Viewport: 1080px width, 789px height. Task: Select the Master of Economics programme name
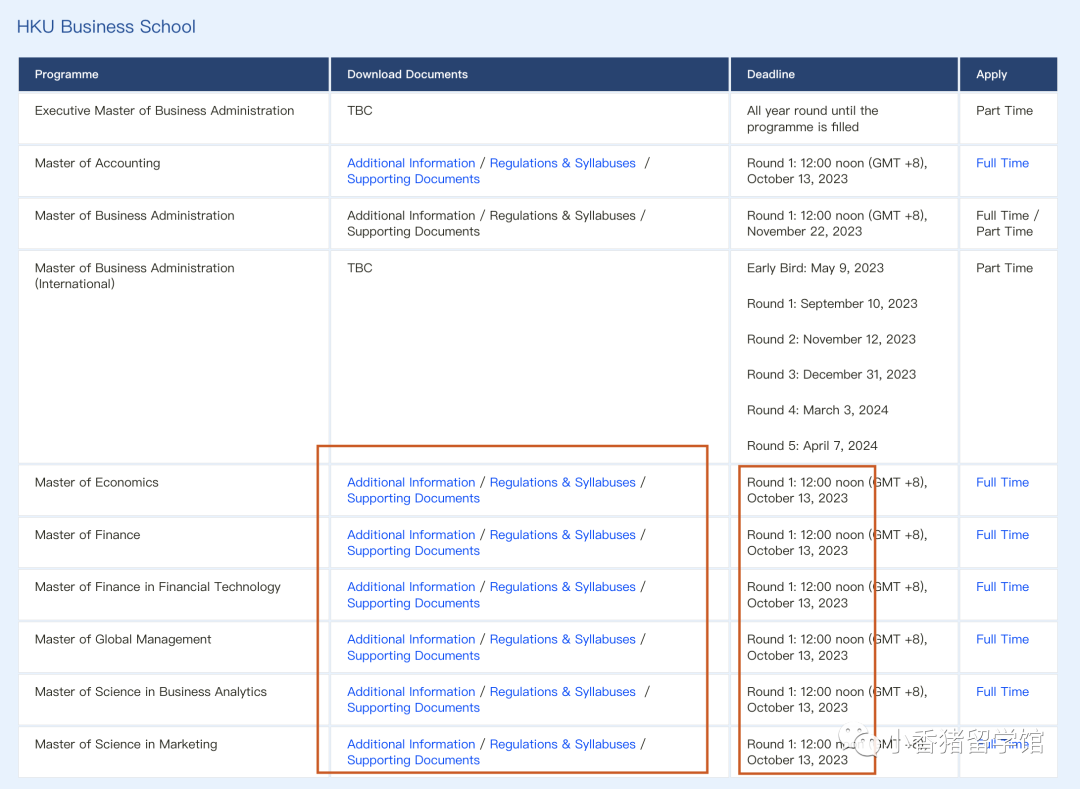[96, 483]
